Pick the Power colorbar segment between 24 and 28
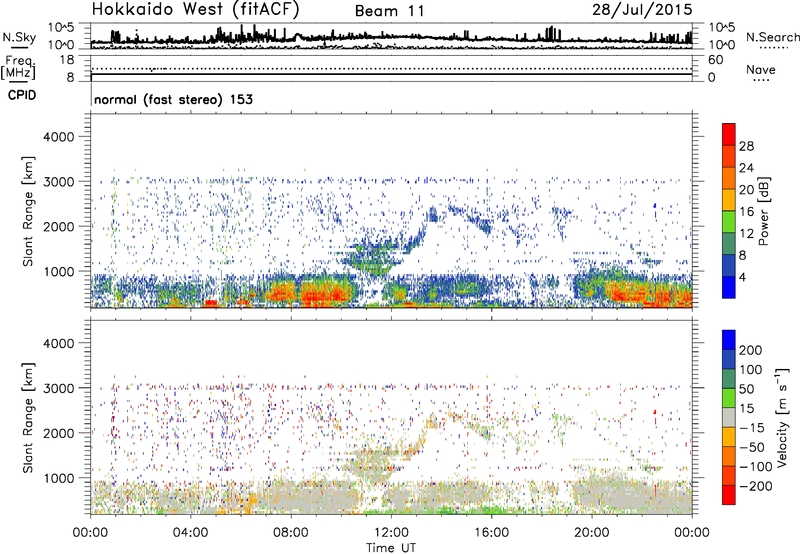800x554 pixels. pos(729,156)
